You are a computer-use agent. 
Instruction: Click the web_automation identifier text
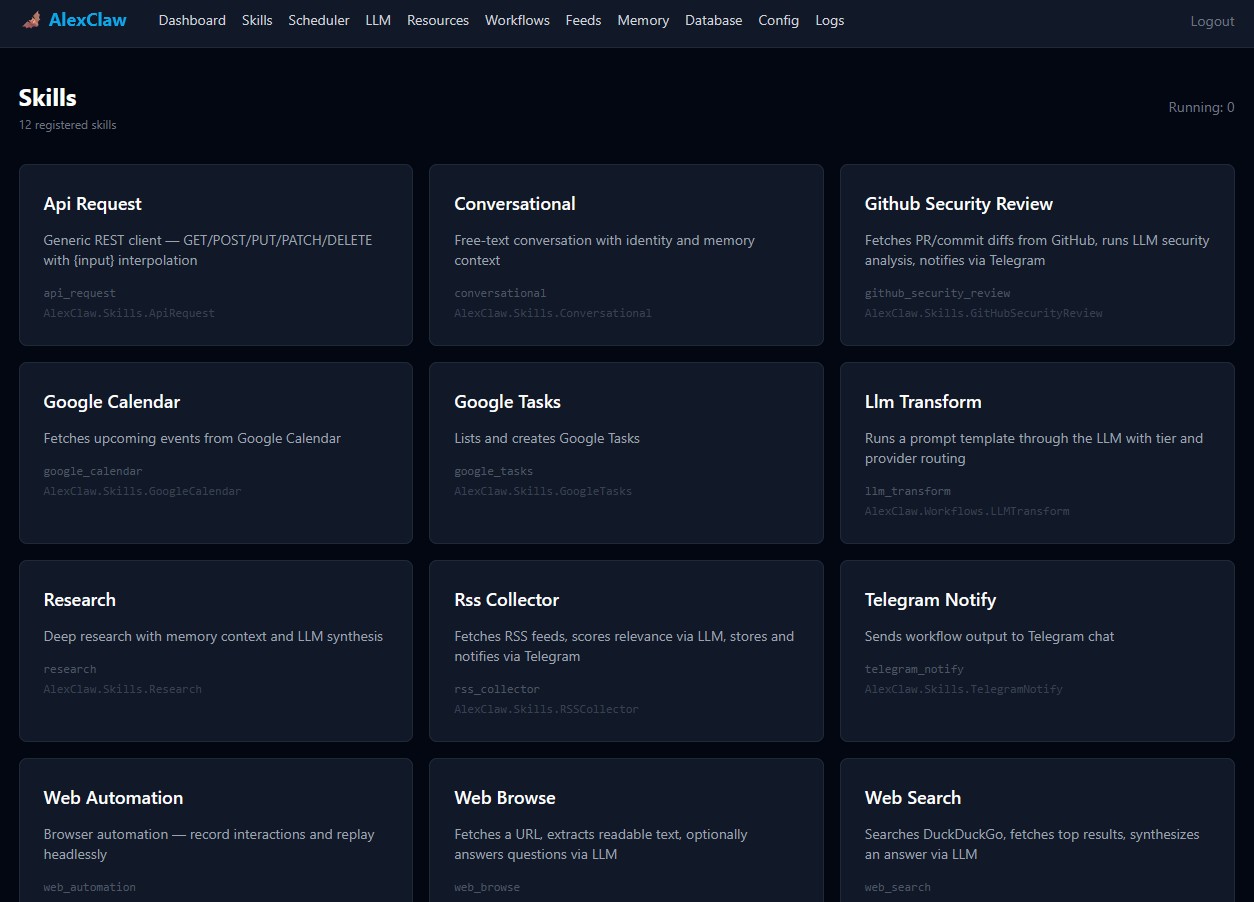(90, 887)
